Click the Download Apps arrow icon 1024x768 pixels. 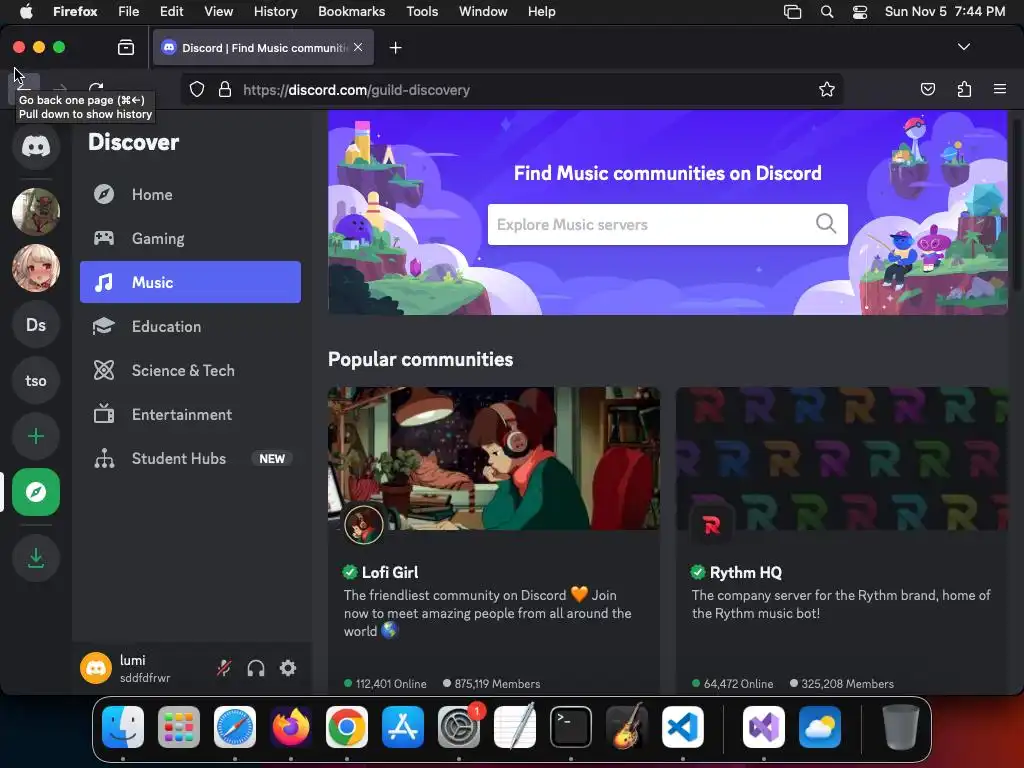36,558
